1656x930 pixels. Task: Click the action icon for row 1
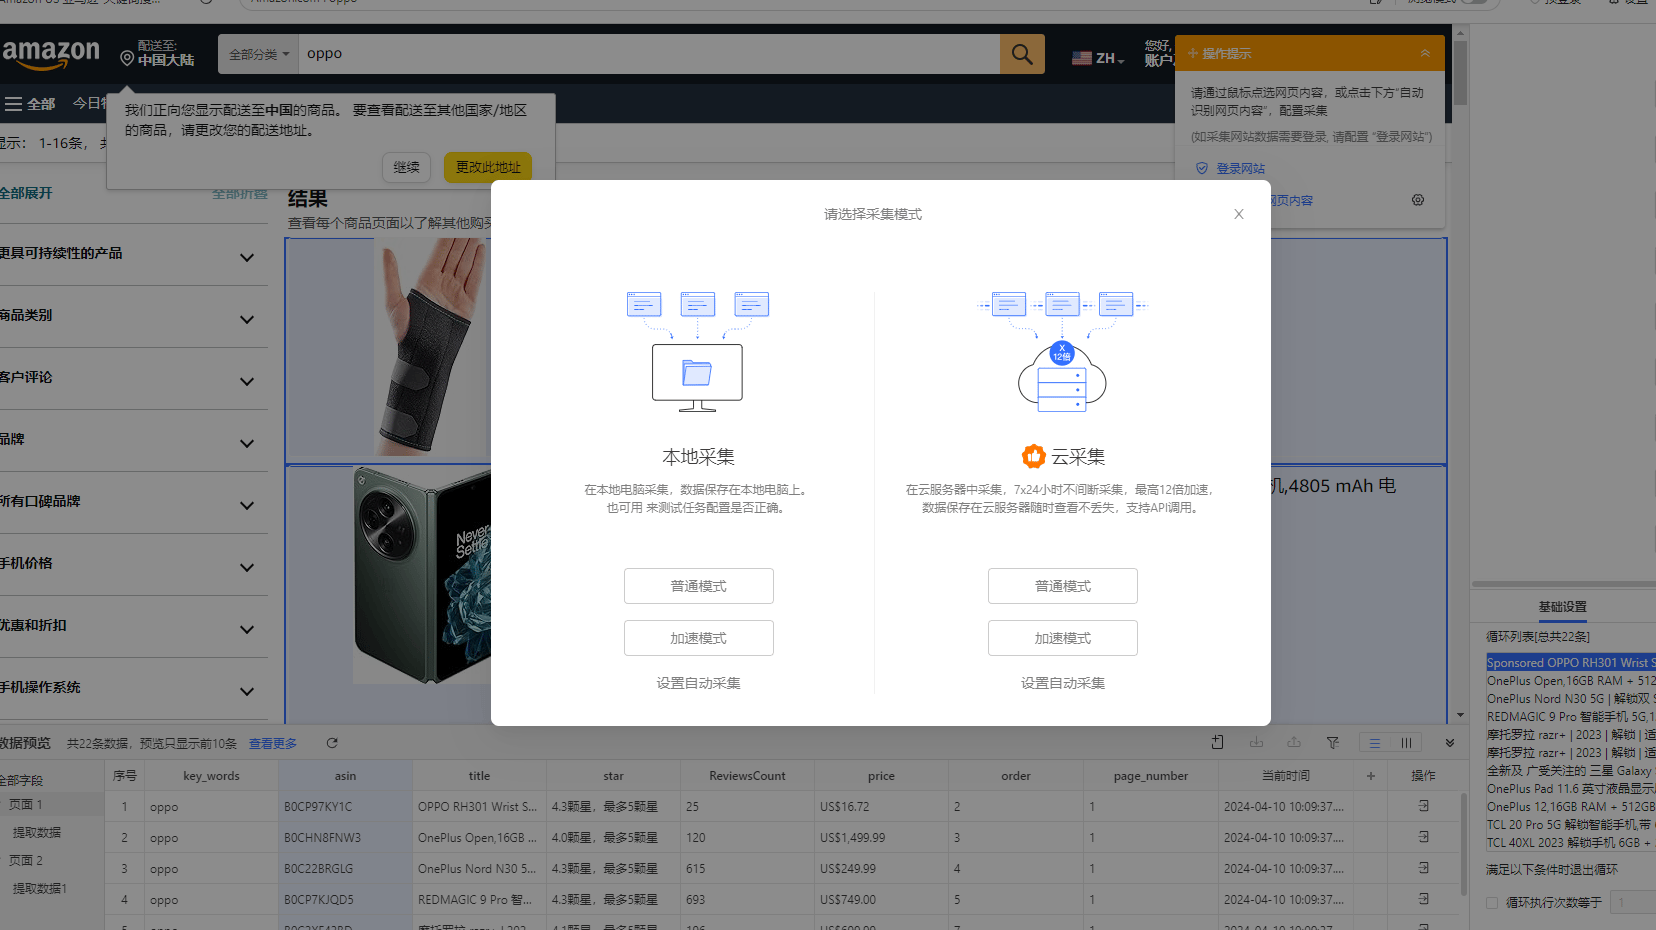tap(1423, 806)
